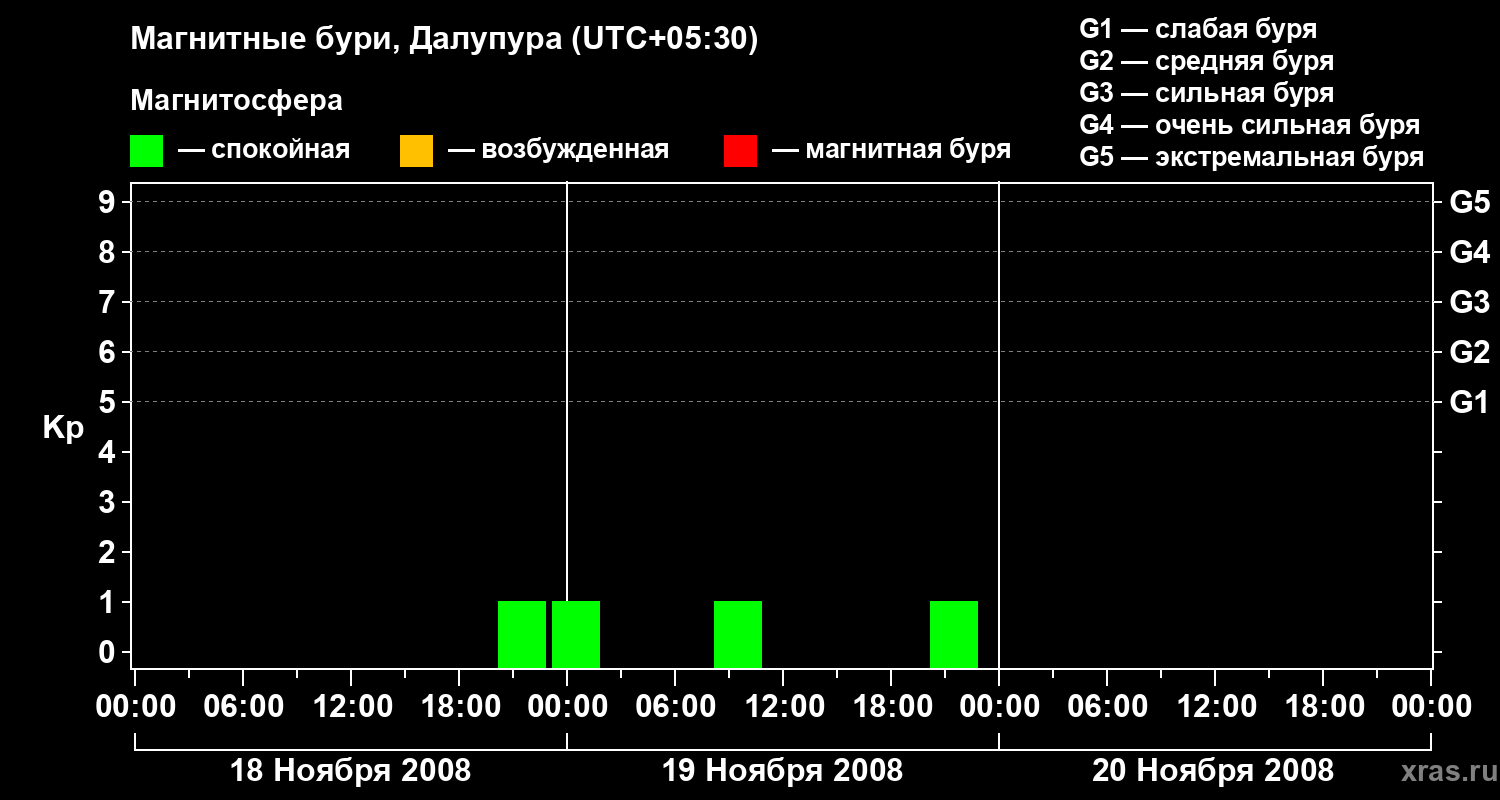
Task: Click the '— возбужденная' legend label
Action: pyautogui.click(x=558, y=150)
